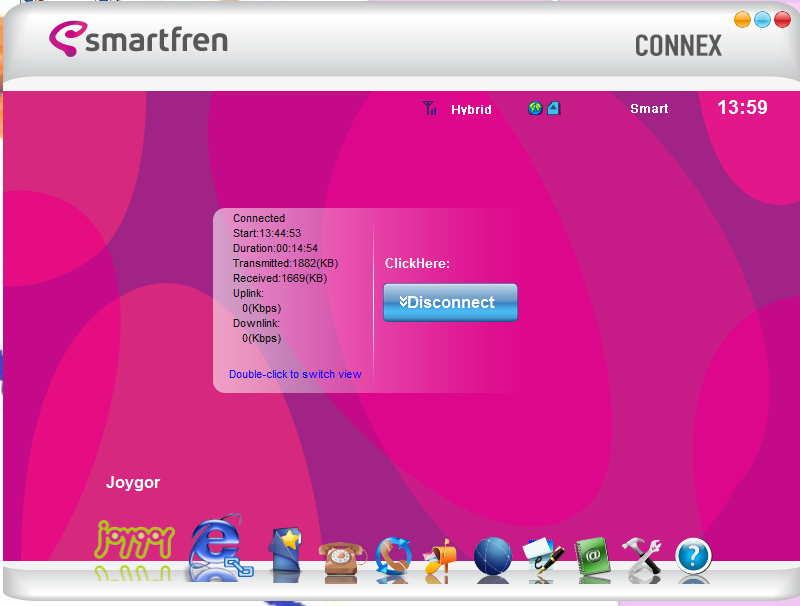Click the signal strength antenna icon
This screenshot has height=606, width=800.
point(430,108)
